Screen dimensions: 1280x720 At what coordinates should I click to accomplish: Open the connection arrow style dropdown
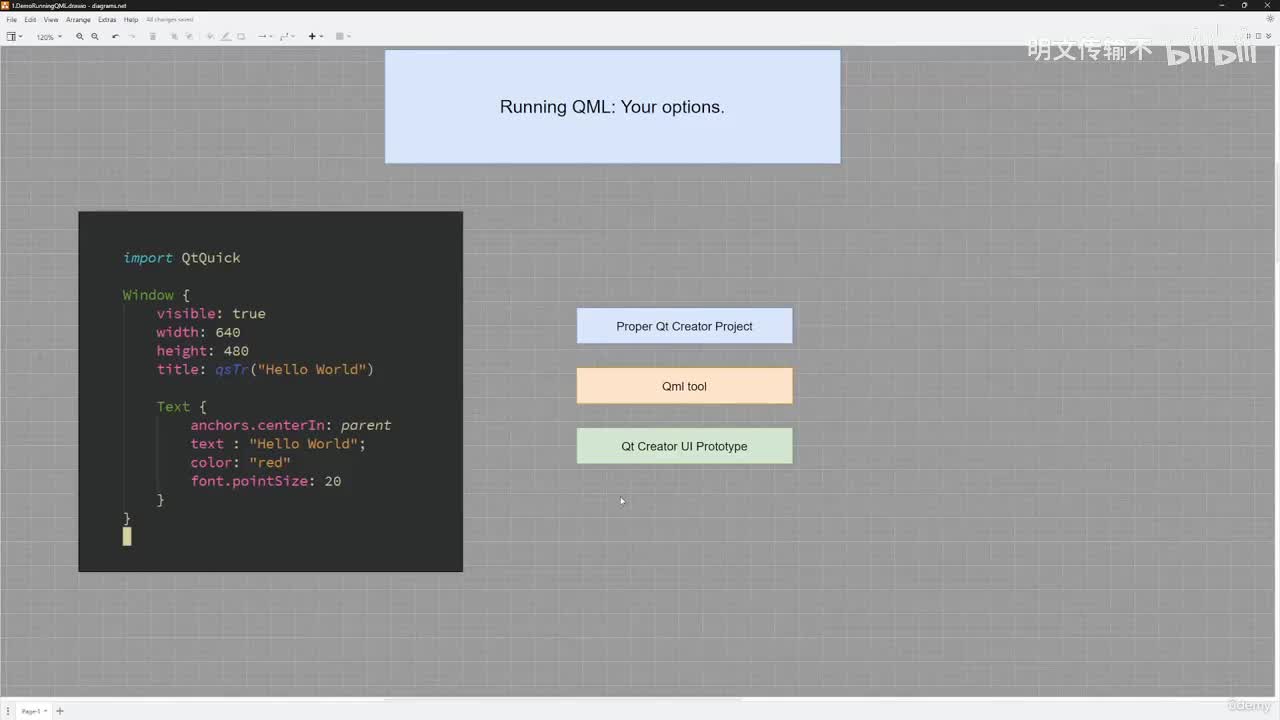[x=264, y=37]
